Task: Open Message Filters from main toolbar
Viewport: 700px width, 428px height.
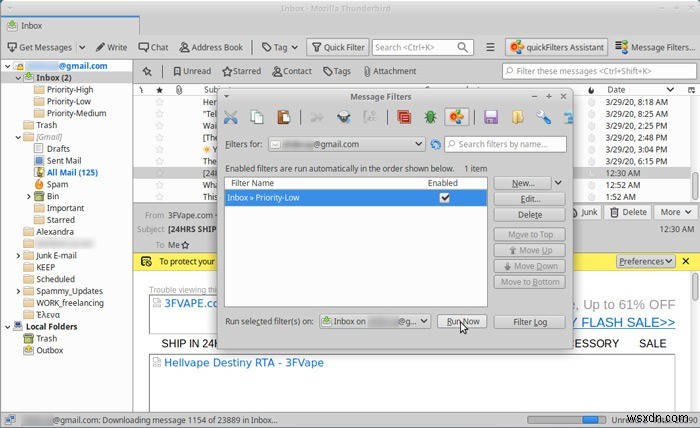Action: [x=654, y=47]
